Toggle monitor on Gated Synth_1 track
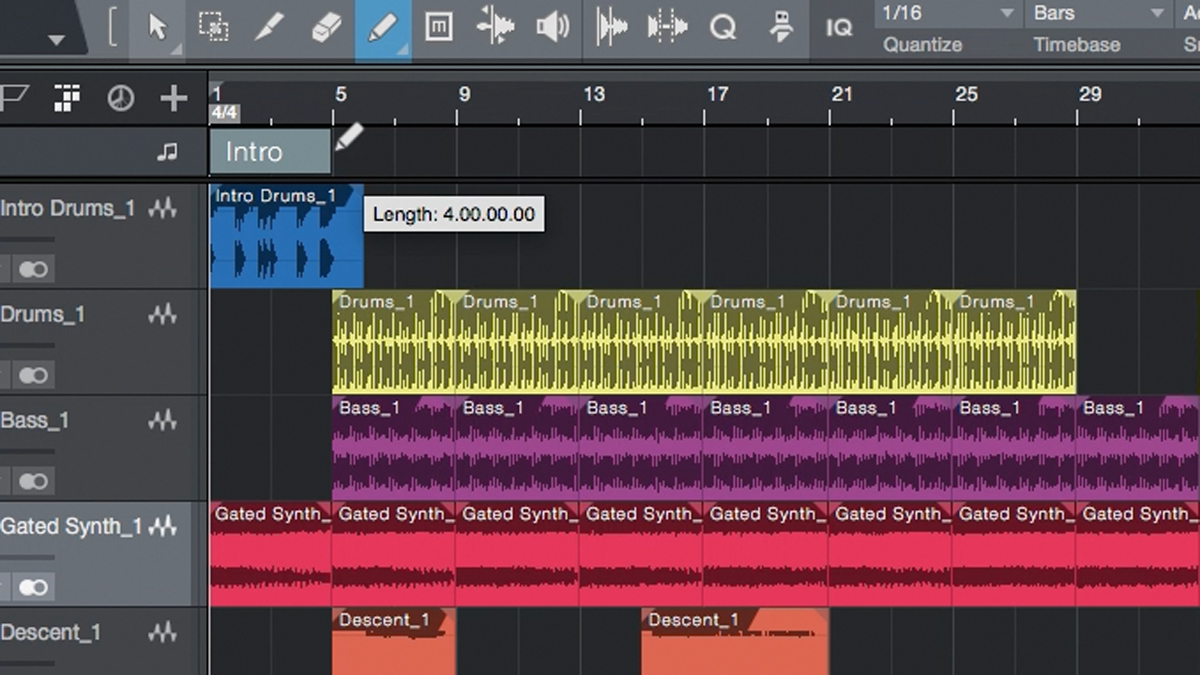1200x675 pixels. (34, 587)
